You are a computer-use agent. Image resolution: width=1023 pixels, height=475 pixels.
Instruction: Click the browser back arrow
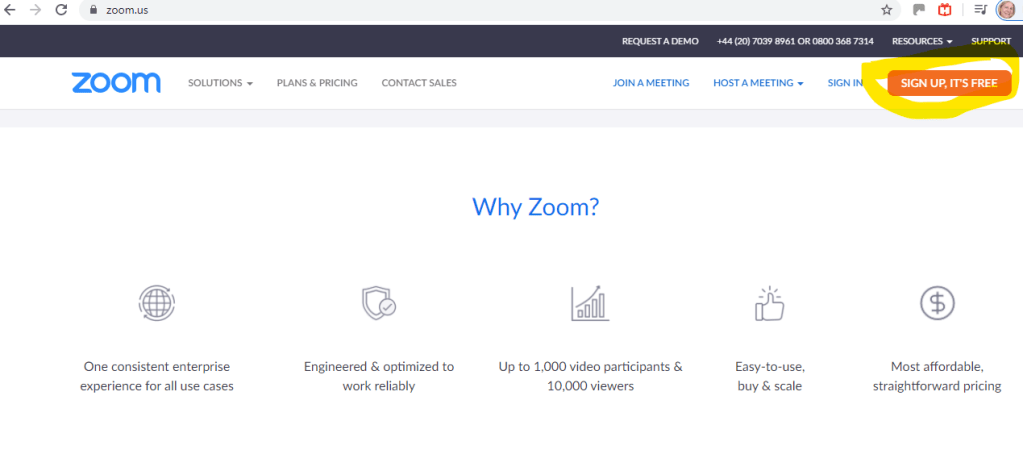(10, 10)
